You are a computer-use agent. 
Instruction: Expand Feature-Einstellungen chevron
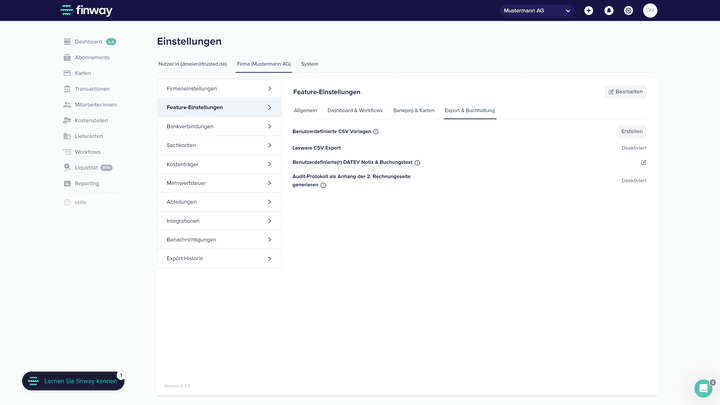(270, 107)
